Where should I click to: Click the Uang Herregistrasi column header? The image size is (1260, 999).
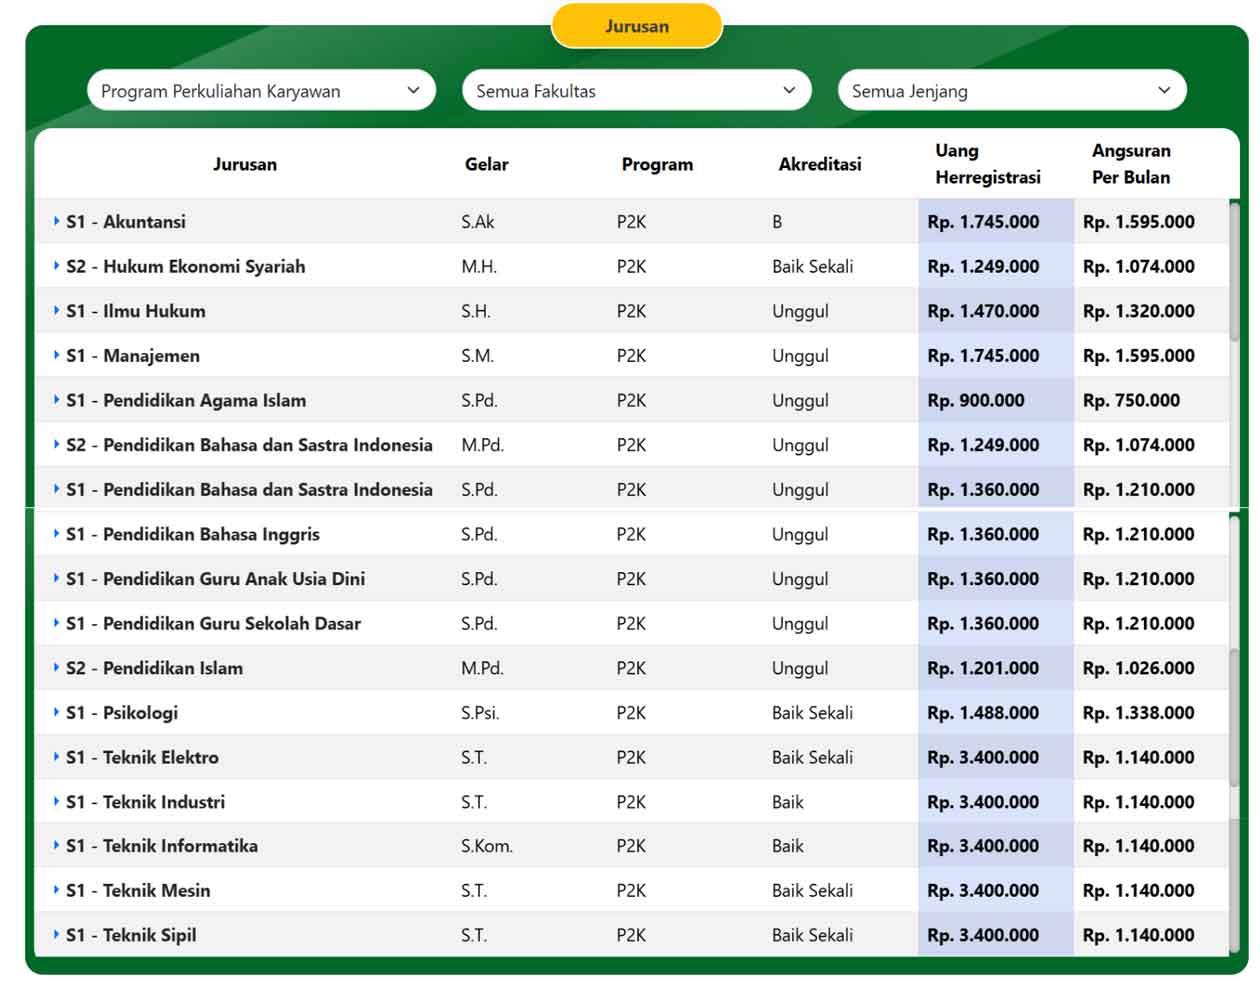[988, 164]
